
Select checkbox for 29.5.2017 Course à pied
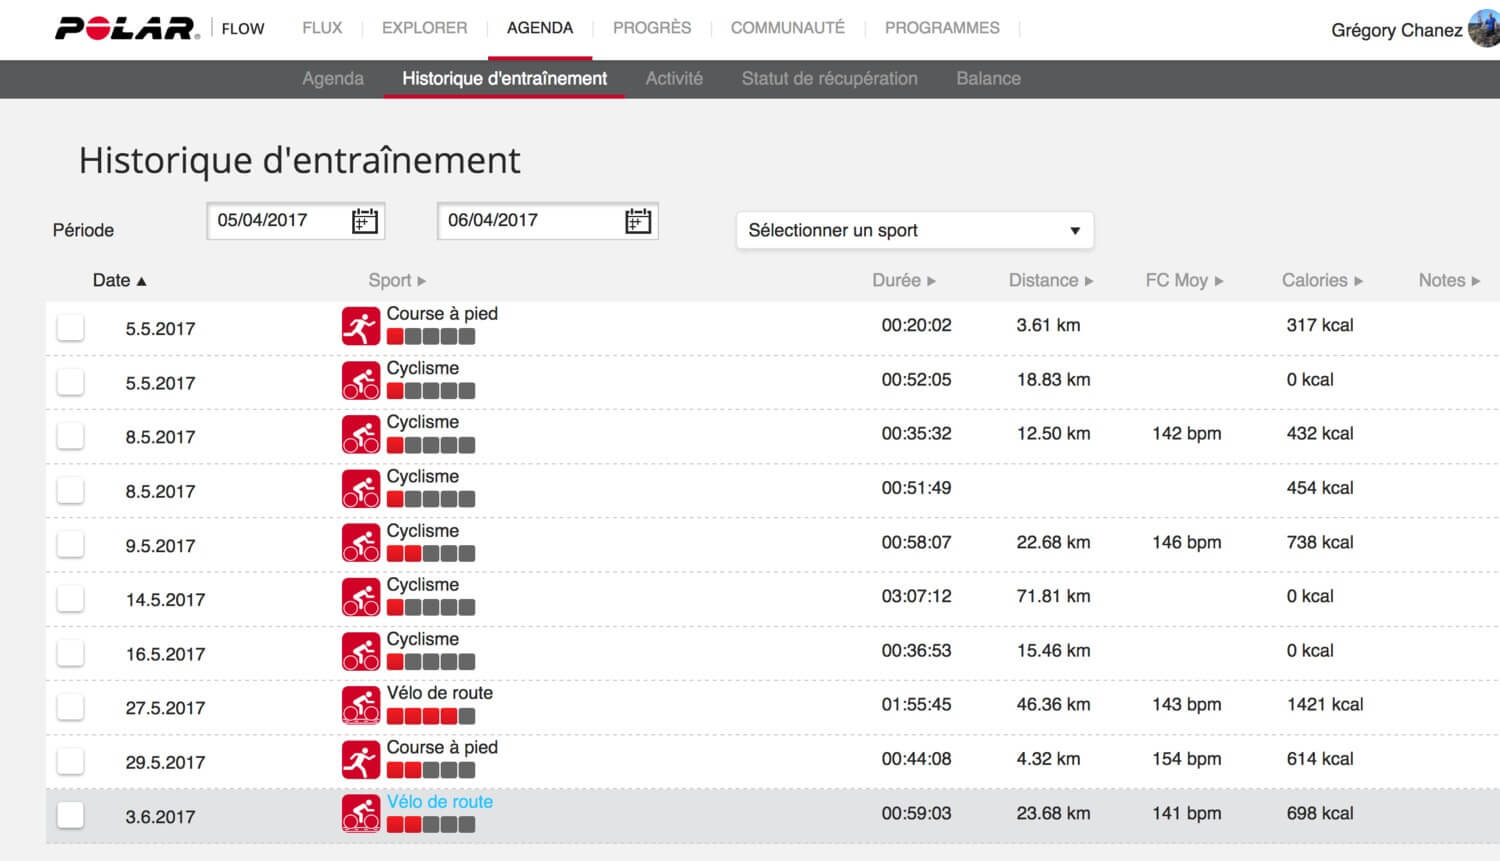[x=70, y=760]
